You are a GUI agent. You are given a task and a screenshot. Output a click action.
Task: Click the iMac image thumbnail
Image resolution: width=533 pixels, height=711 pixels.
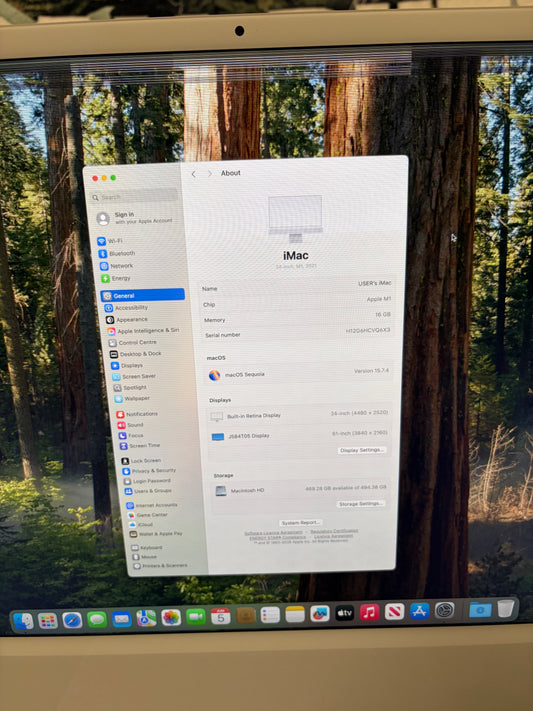coord(295,219)
